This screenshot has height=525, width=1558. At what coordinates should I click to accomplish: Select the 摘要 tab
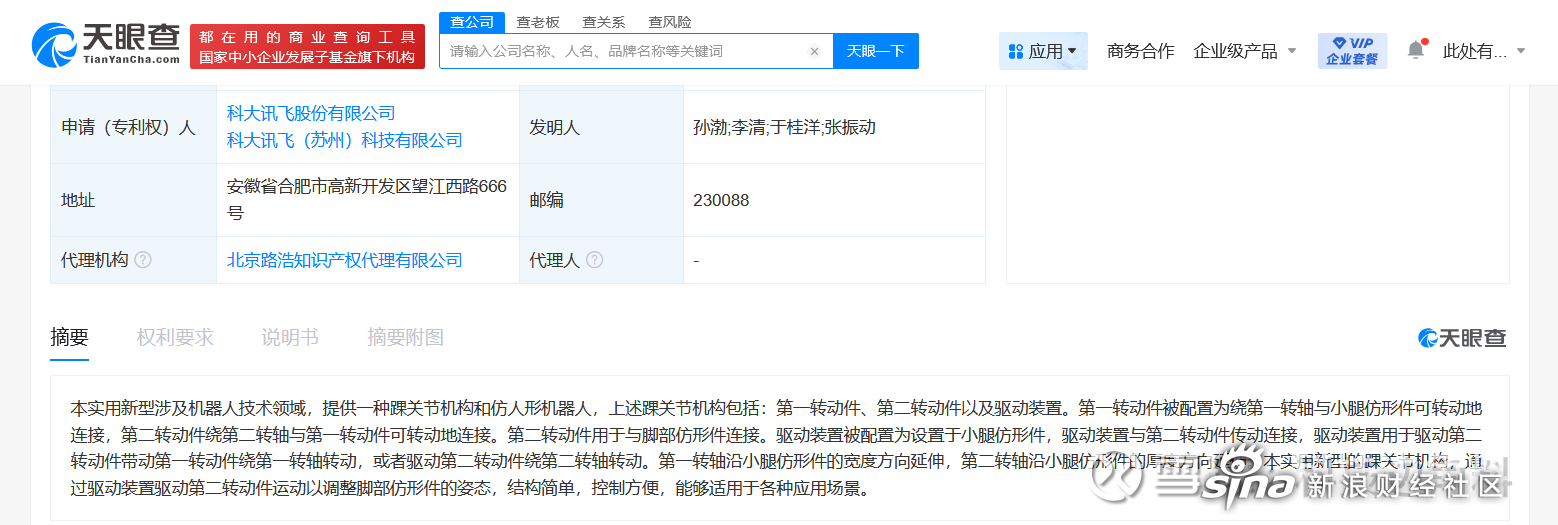point(70,338)
